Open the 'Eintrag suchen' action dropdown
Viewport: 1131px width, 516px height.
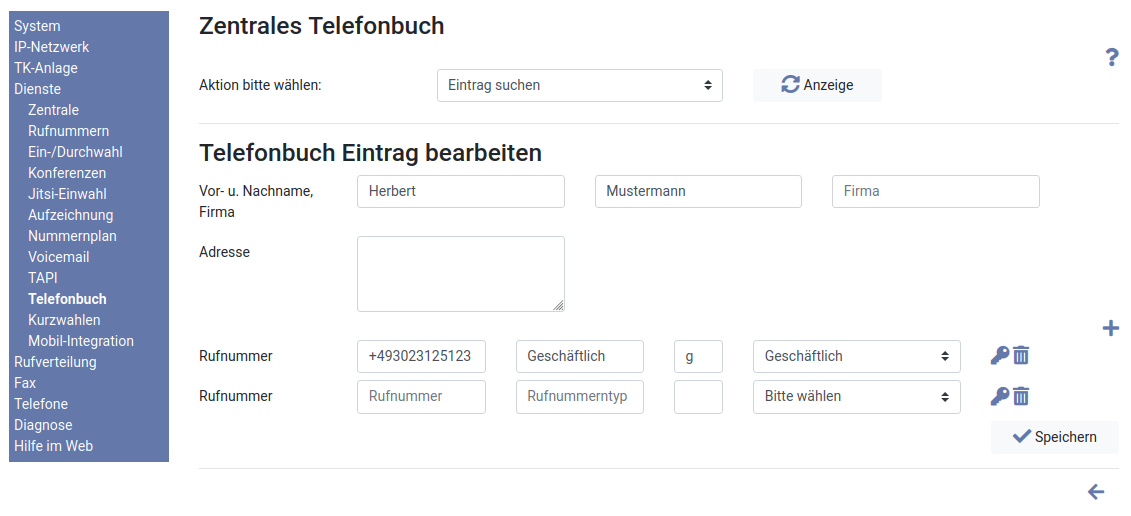pos(580,85)
